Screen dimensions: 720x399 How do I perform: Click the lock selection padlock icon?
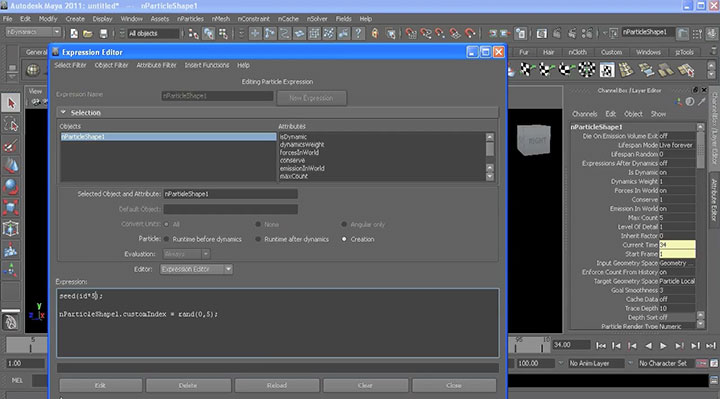(375, 34)
